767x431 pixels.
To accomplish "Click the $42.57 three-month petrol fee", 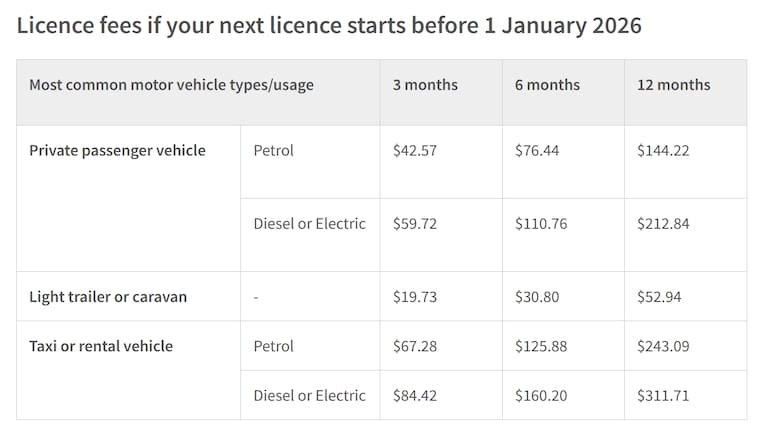I will click(x=414, y=151).
